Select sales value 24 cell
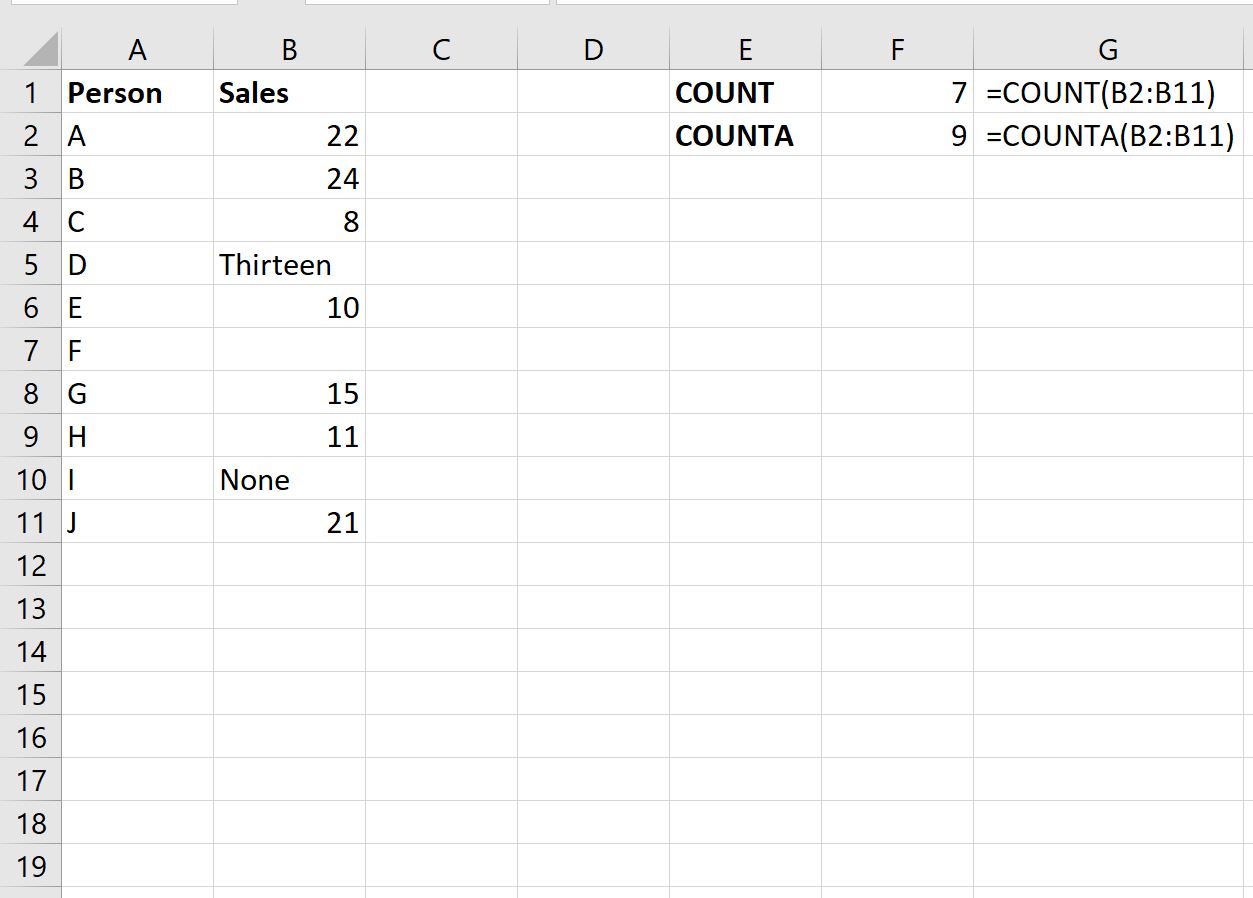1253x898 pixels. [x=289, y=179]
